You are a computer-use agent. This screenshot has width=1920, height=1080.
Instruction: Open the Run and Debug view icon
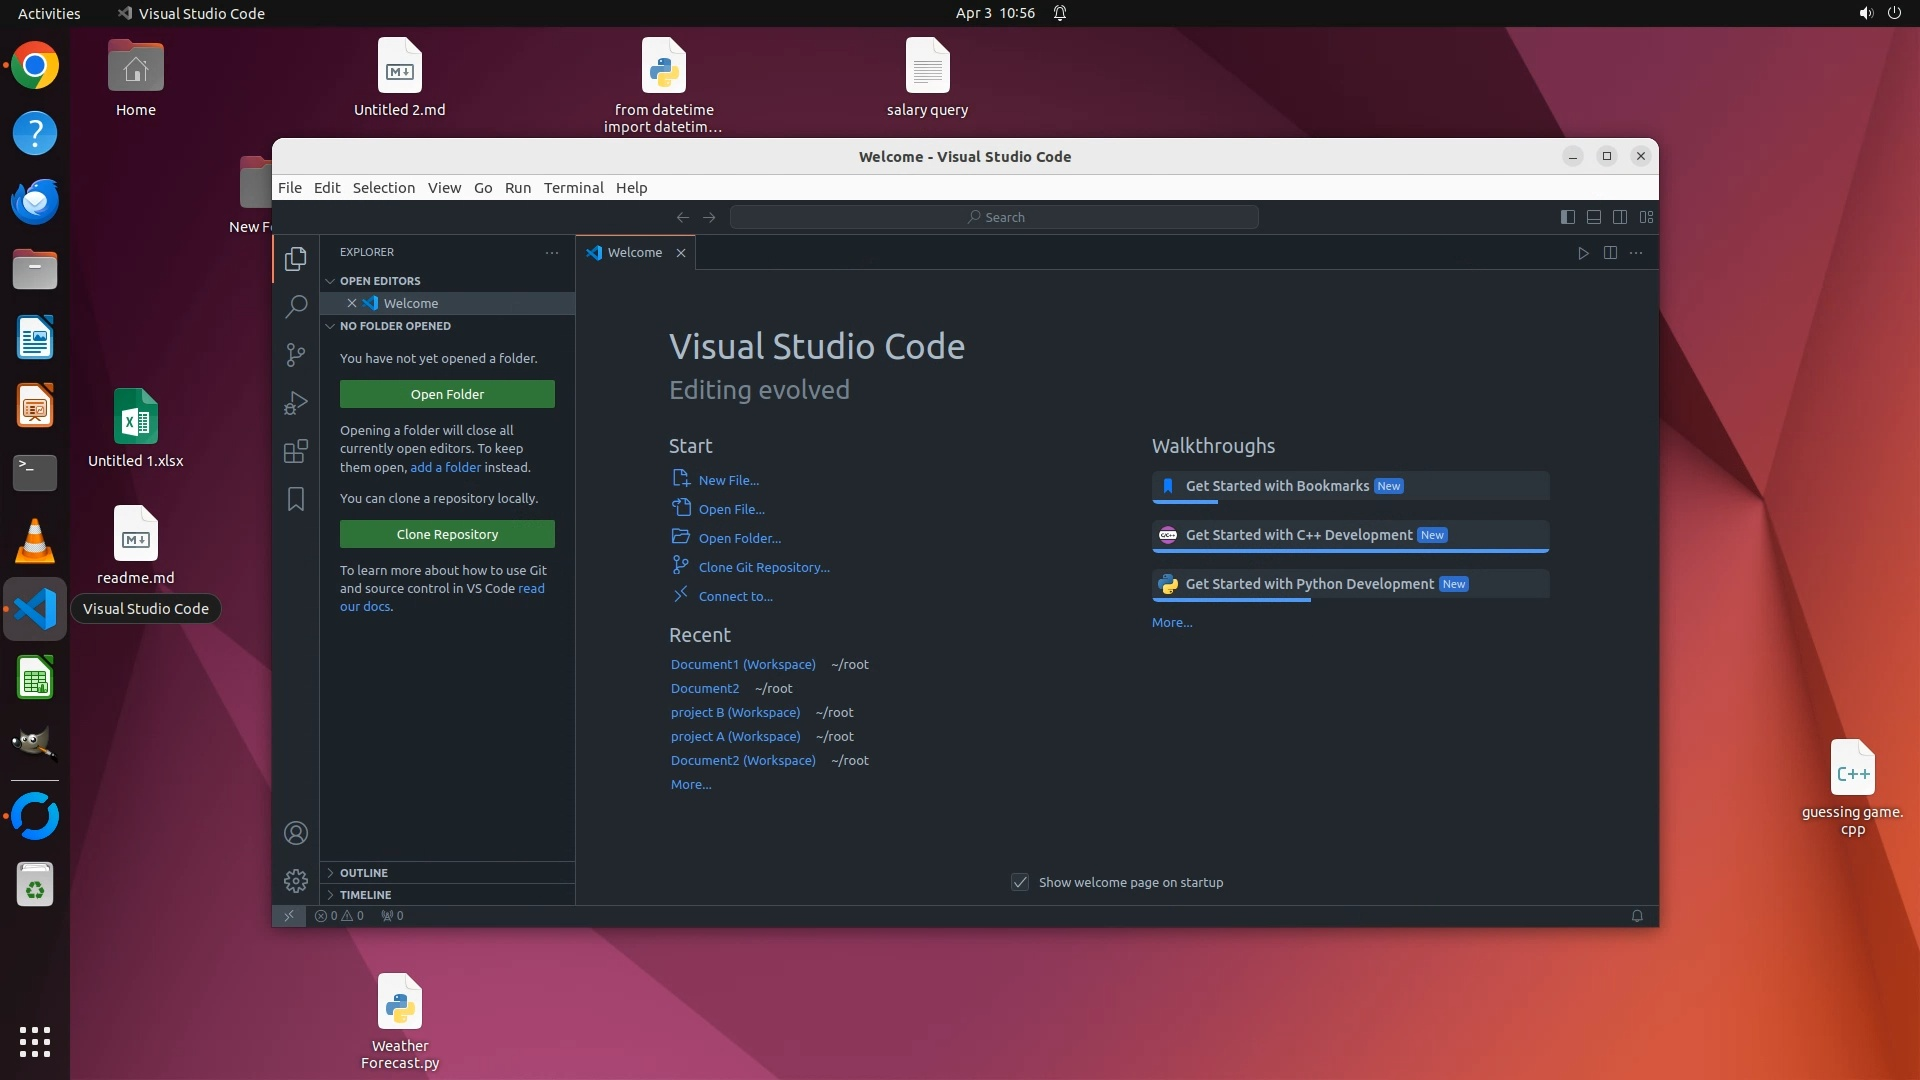[x=296, y=403]
